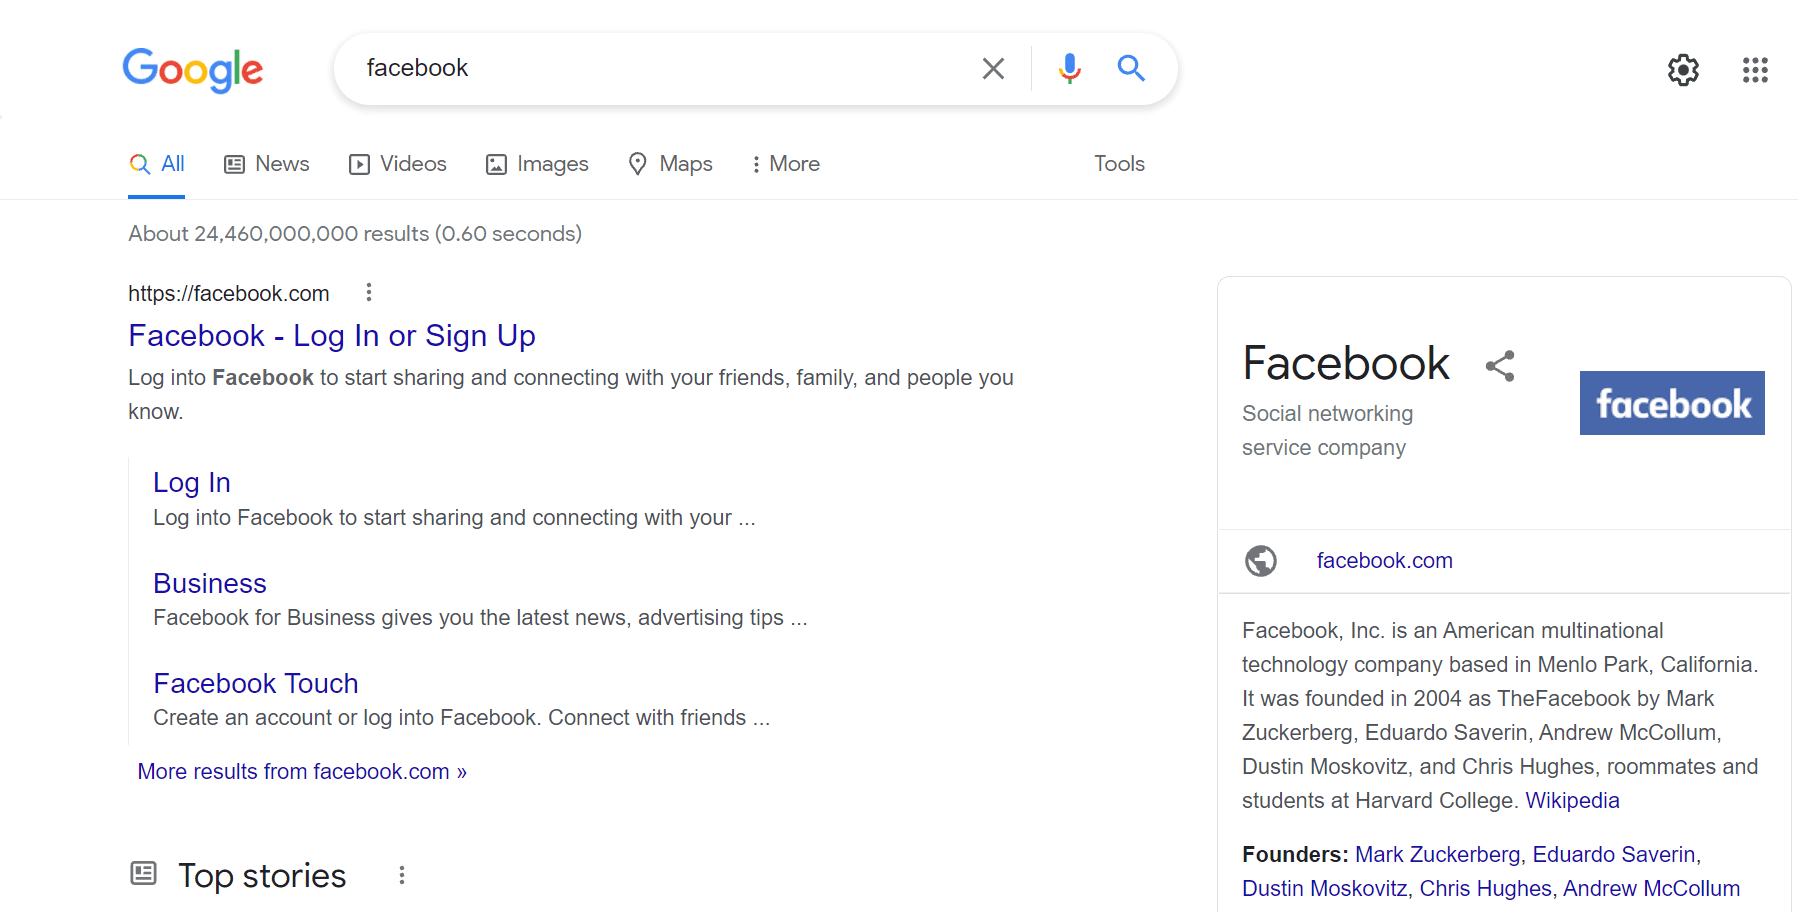Open the More search options dropdown
The width and height of the screenshot is (1798, 912).
tap(785, 163)
